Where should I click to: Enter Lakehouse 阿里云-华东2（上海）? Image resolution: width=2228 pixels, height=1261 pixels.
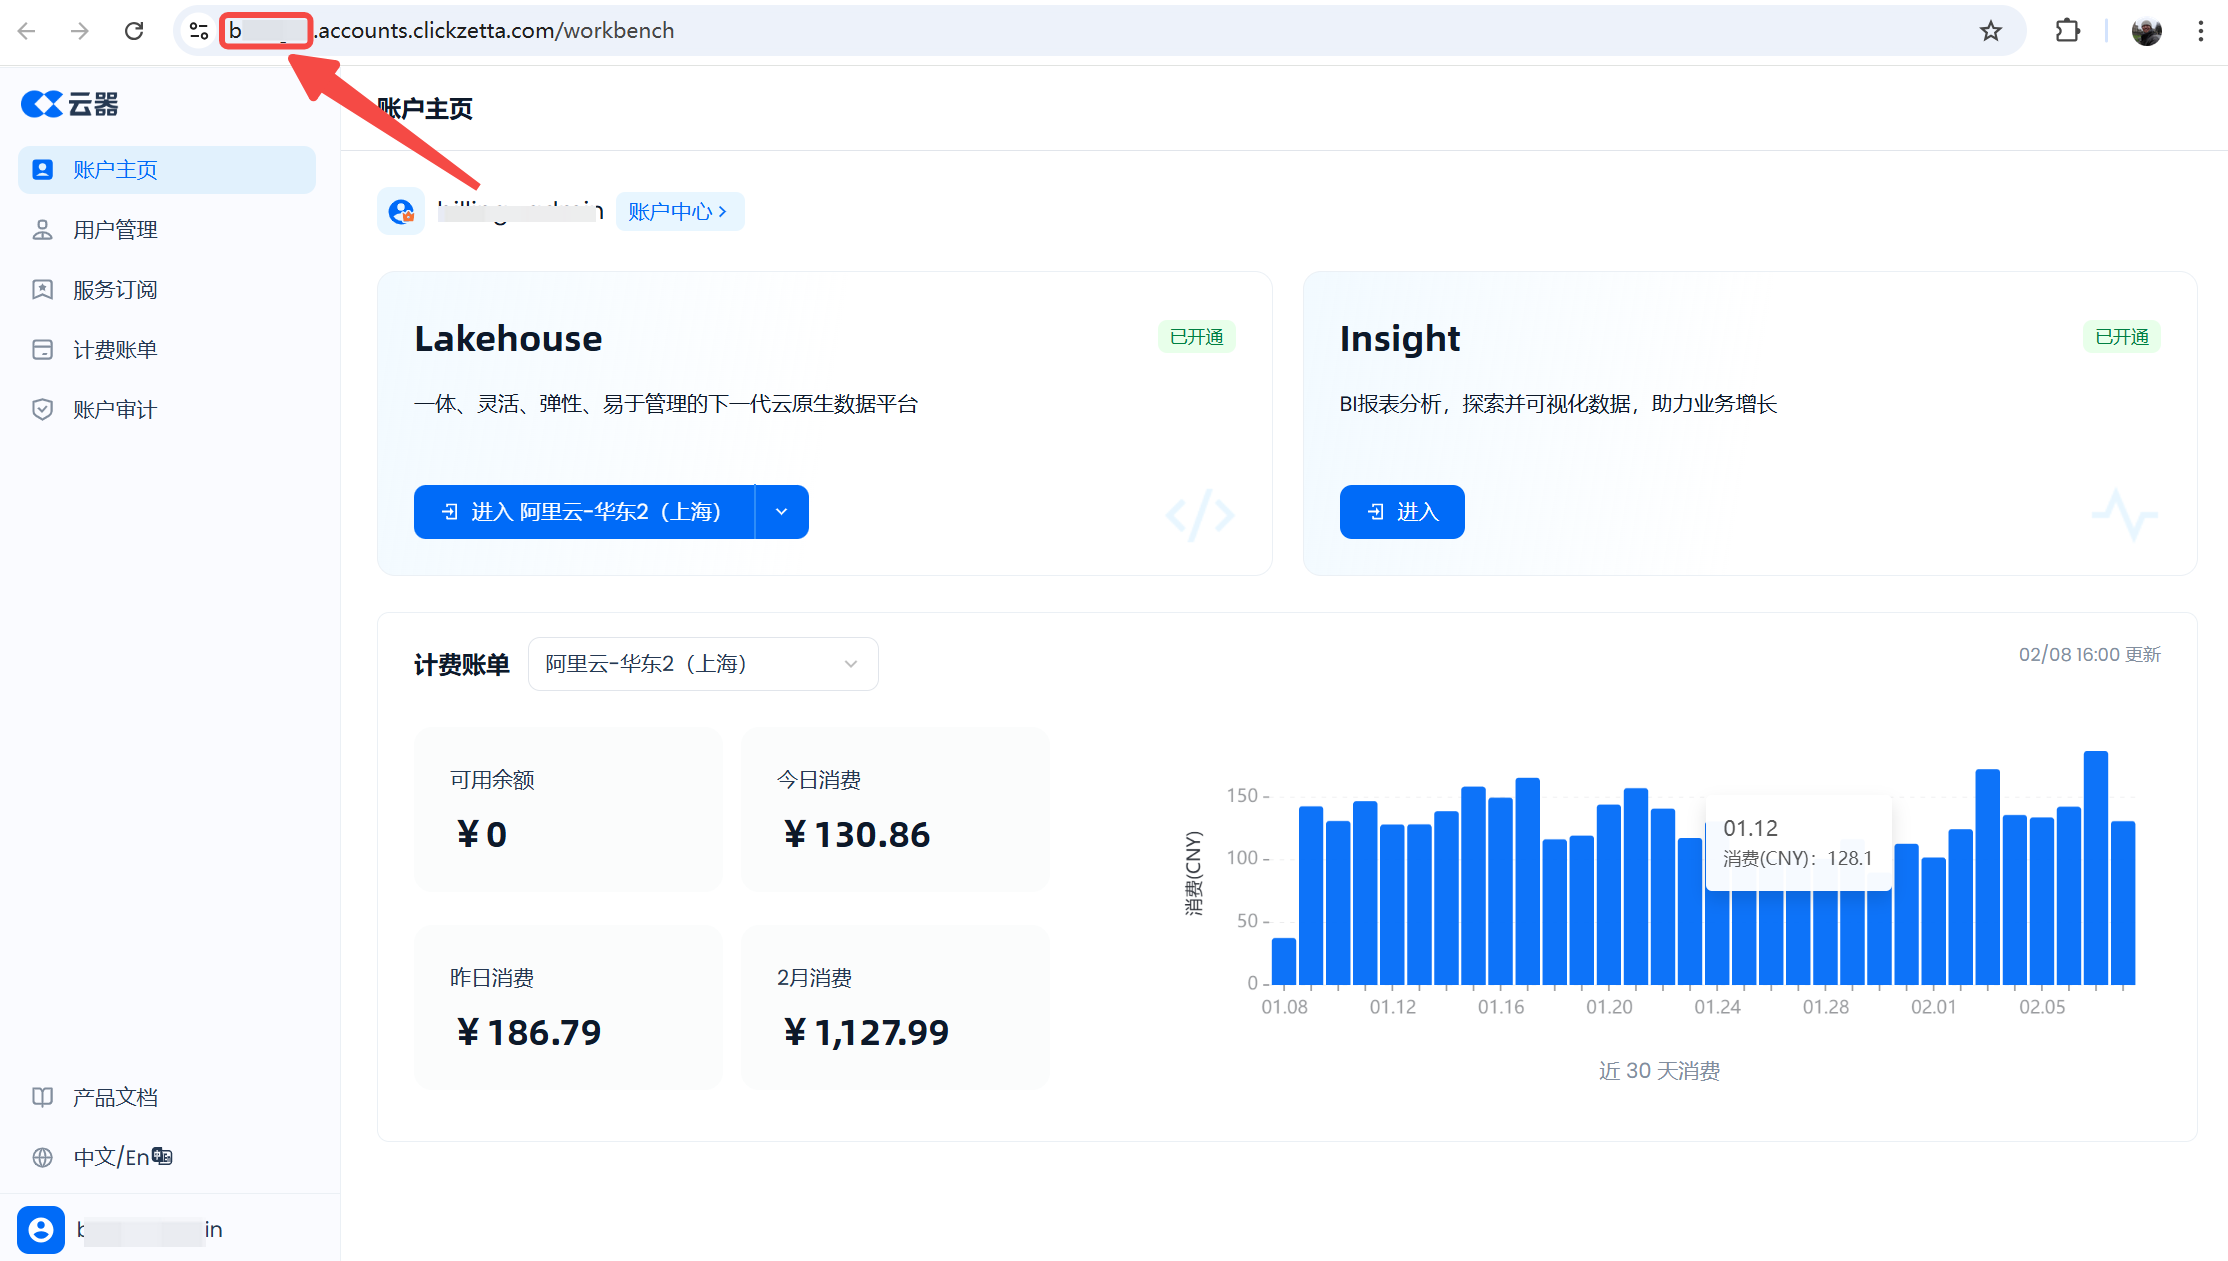click(x=584, y=512)
